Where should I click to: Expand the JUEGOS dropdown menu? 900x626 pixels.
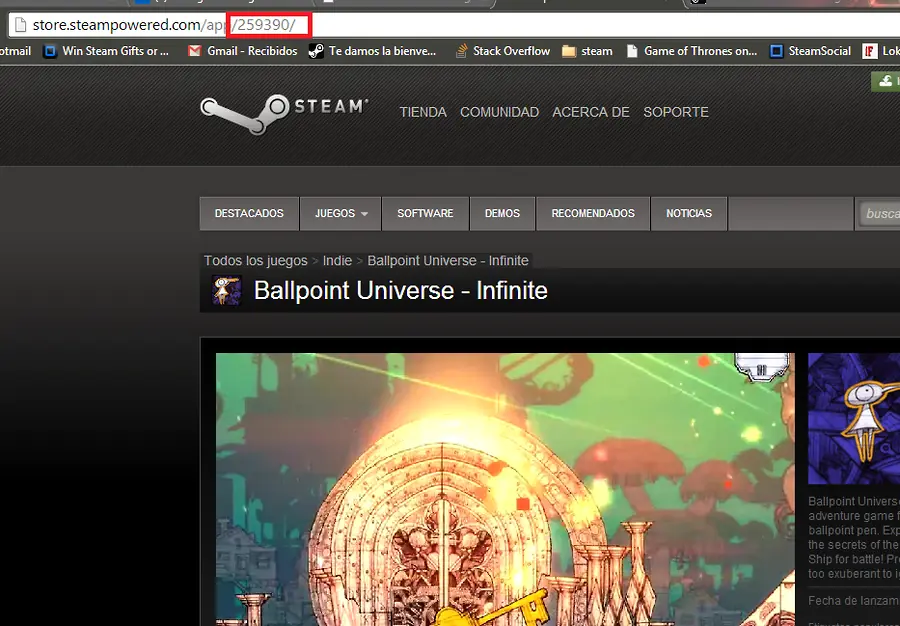(340, 213)
